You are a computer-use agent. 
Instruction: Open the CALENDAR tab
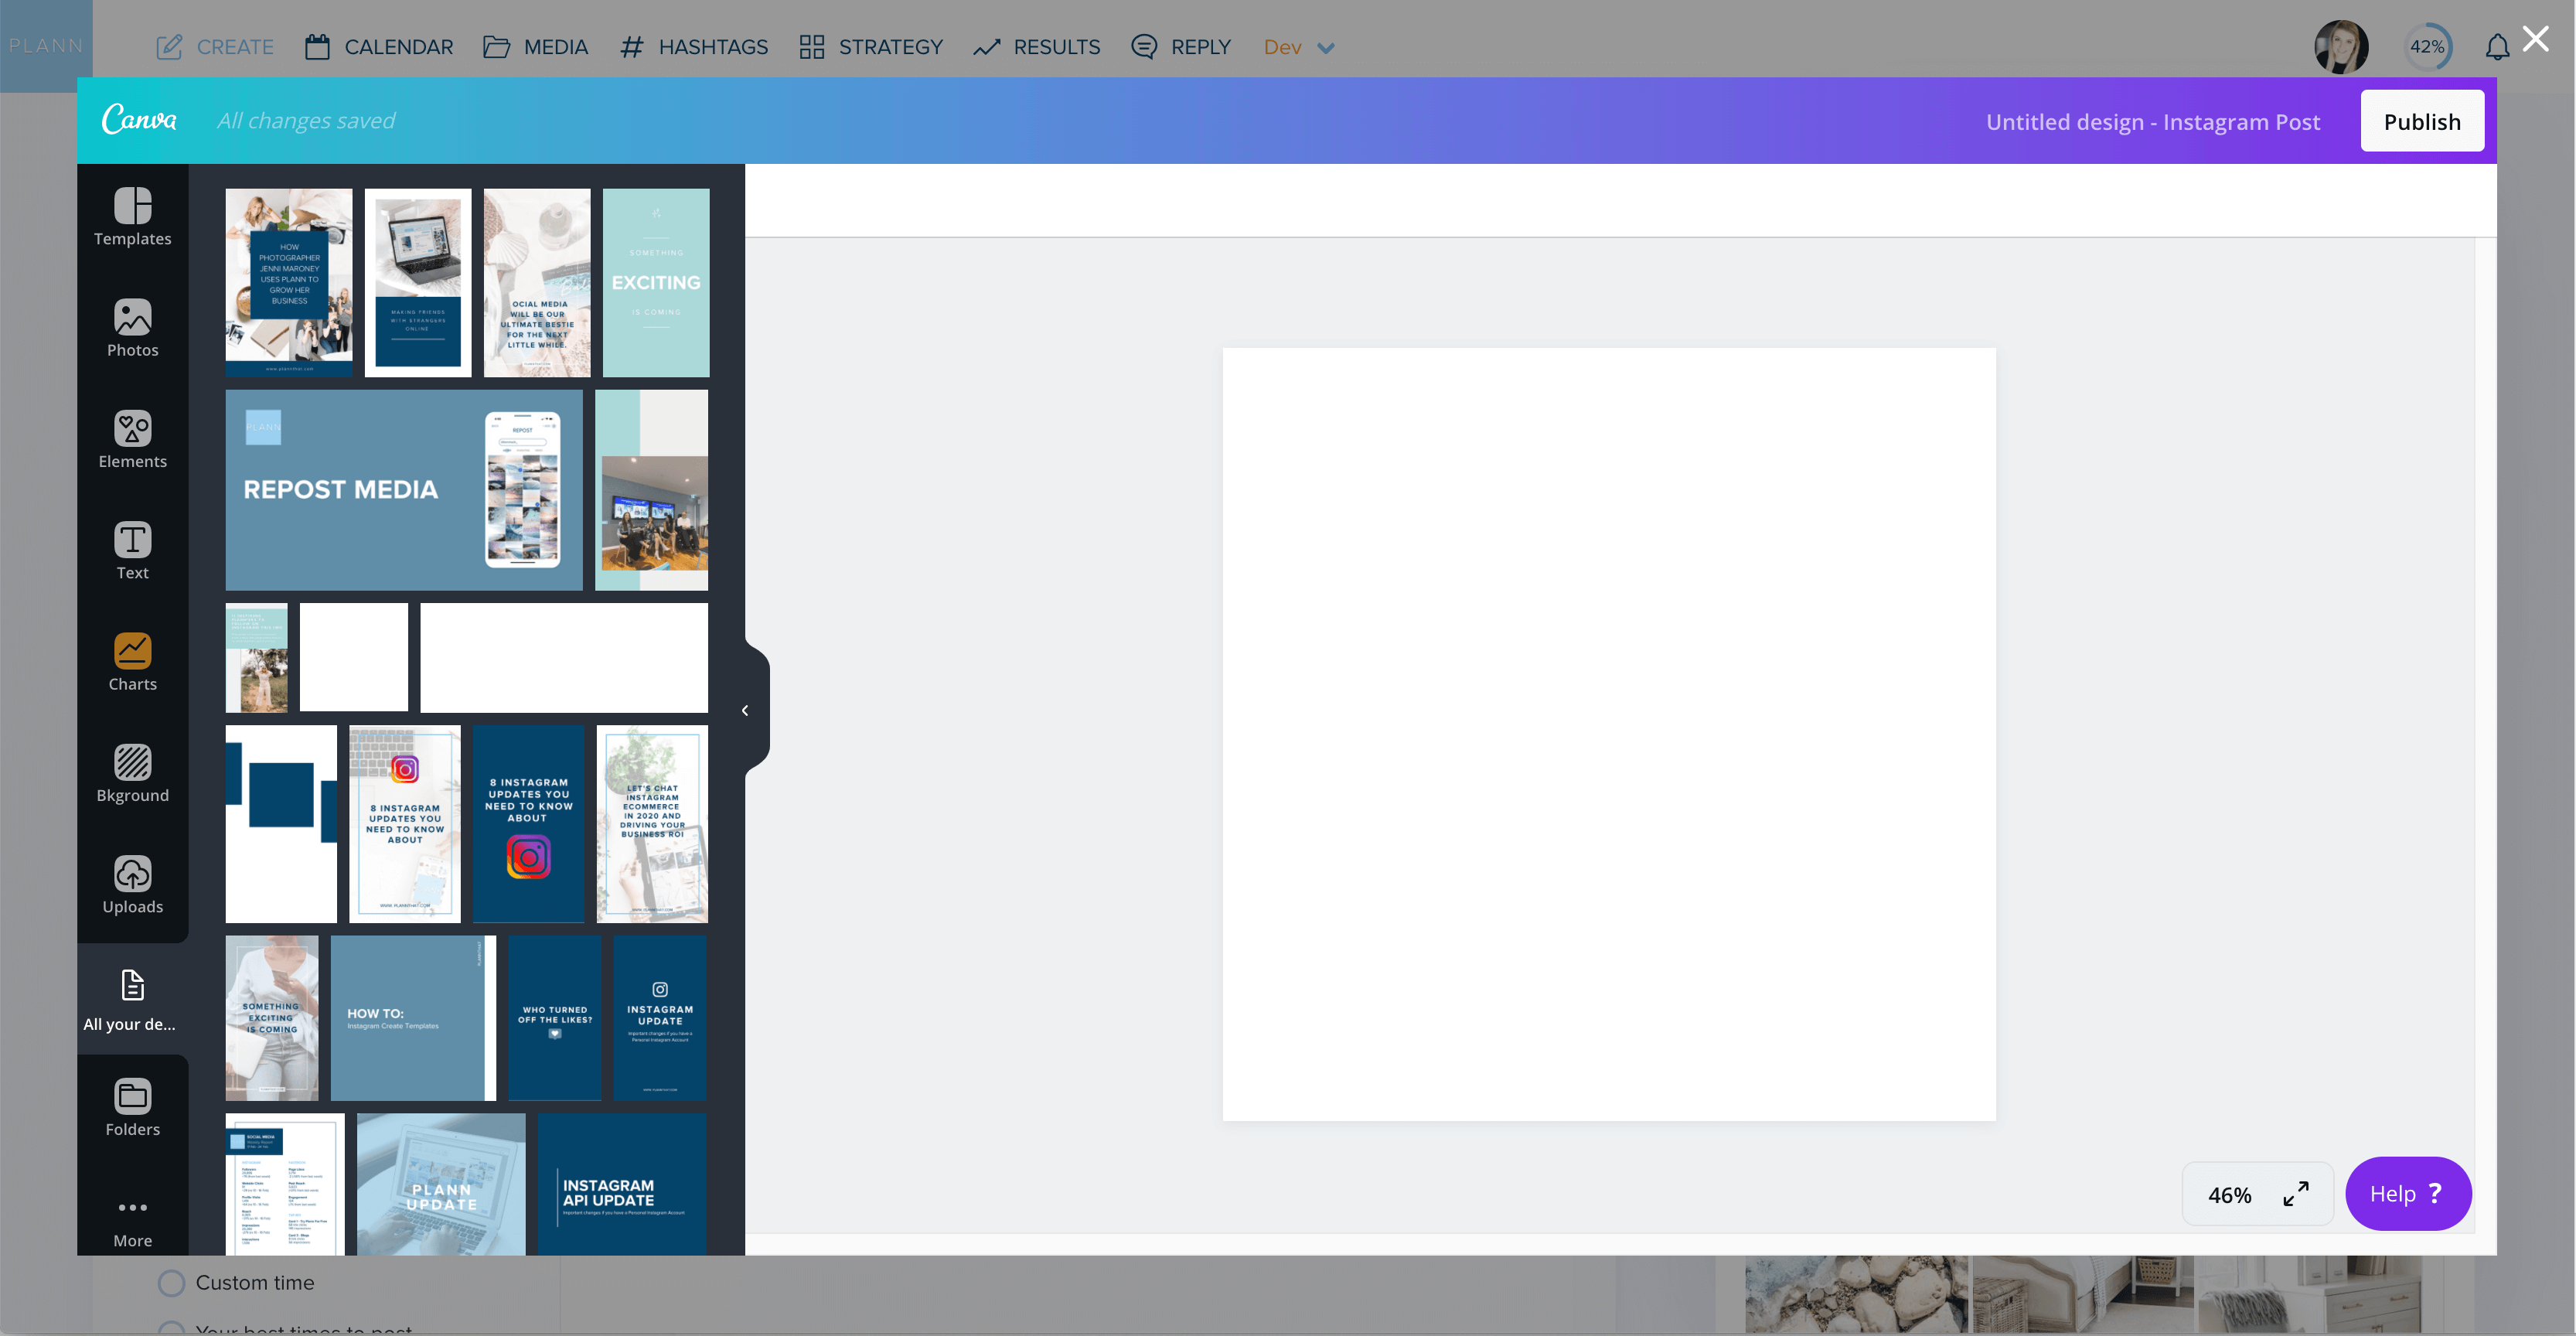pos(378,46)
